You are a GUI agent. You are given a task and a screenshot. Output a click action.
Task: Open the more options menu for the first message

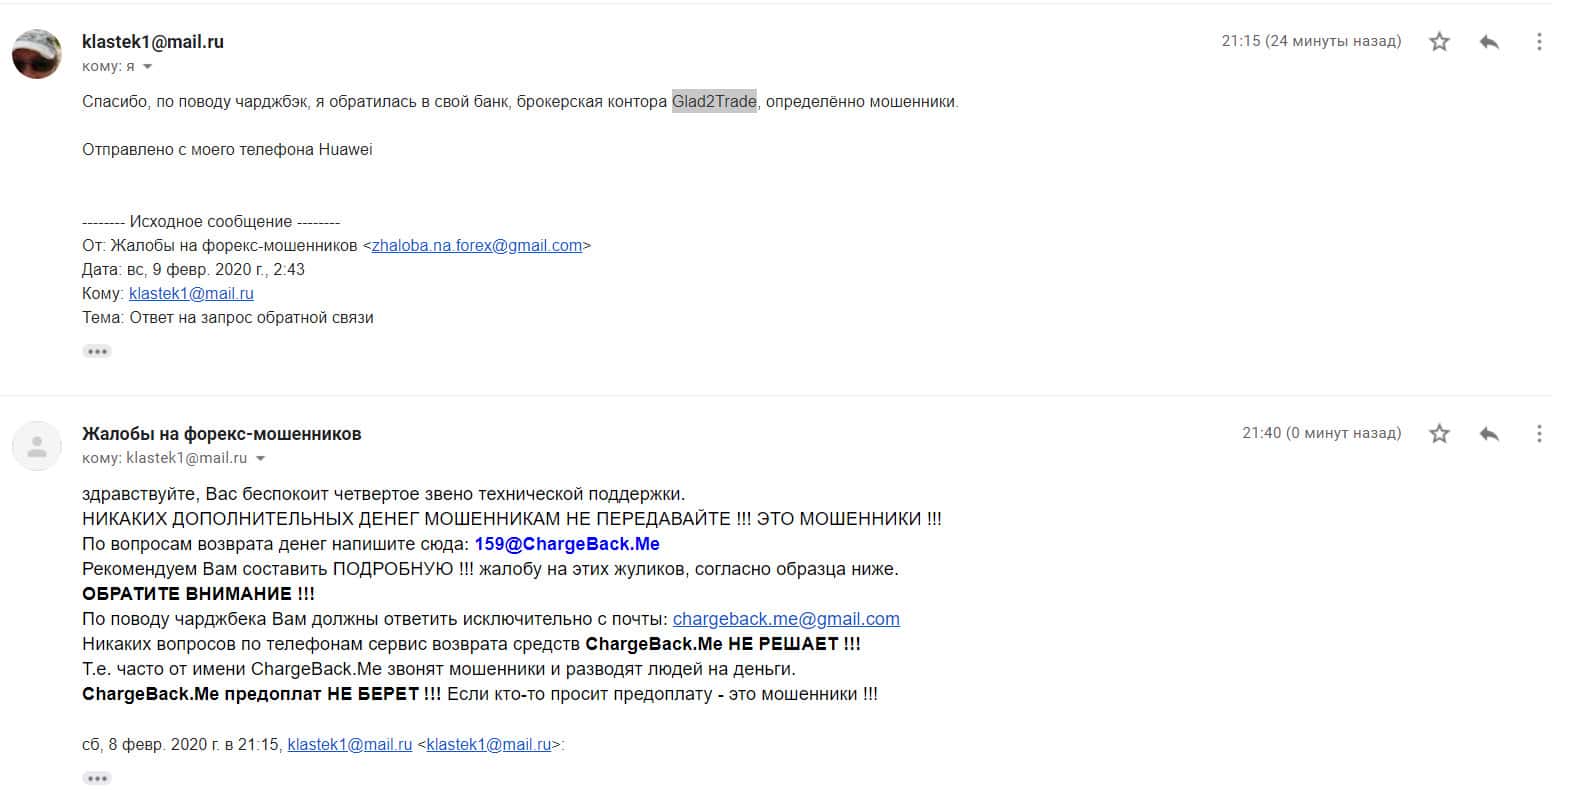pos(1539,41)
